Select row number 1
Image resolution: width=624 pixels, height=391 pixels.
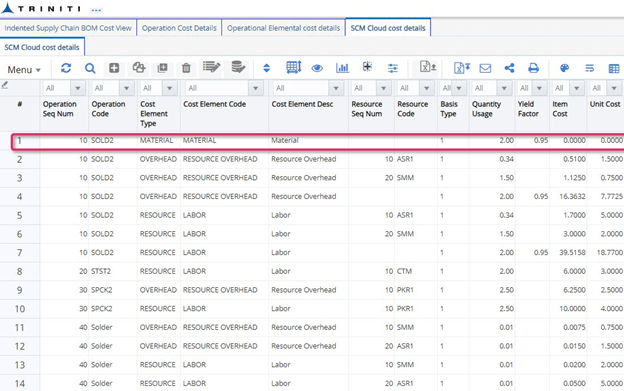coord(19,140)
